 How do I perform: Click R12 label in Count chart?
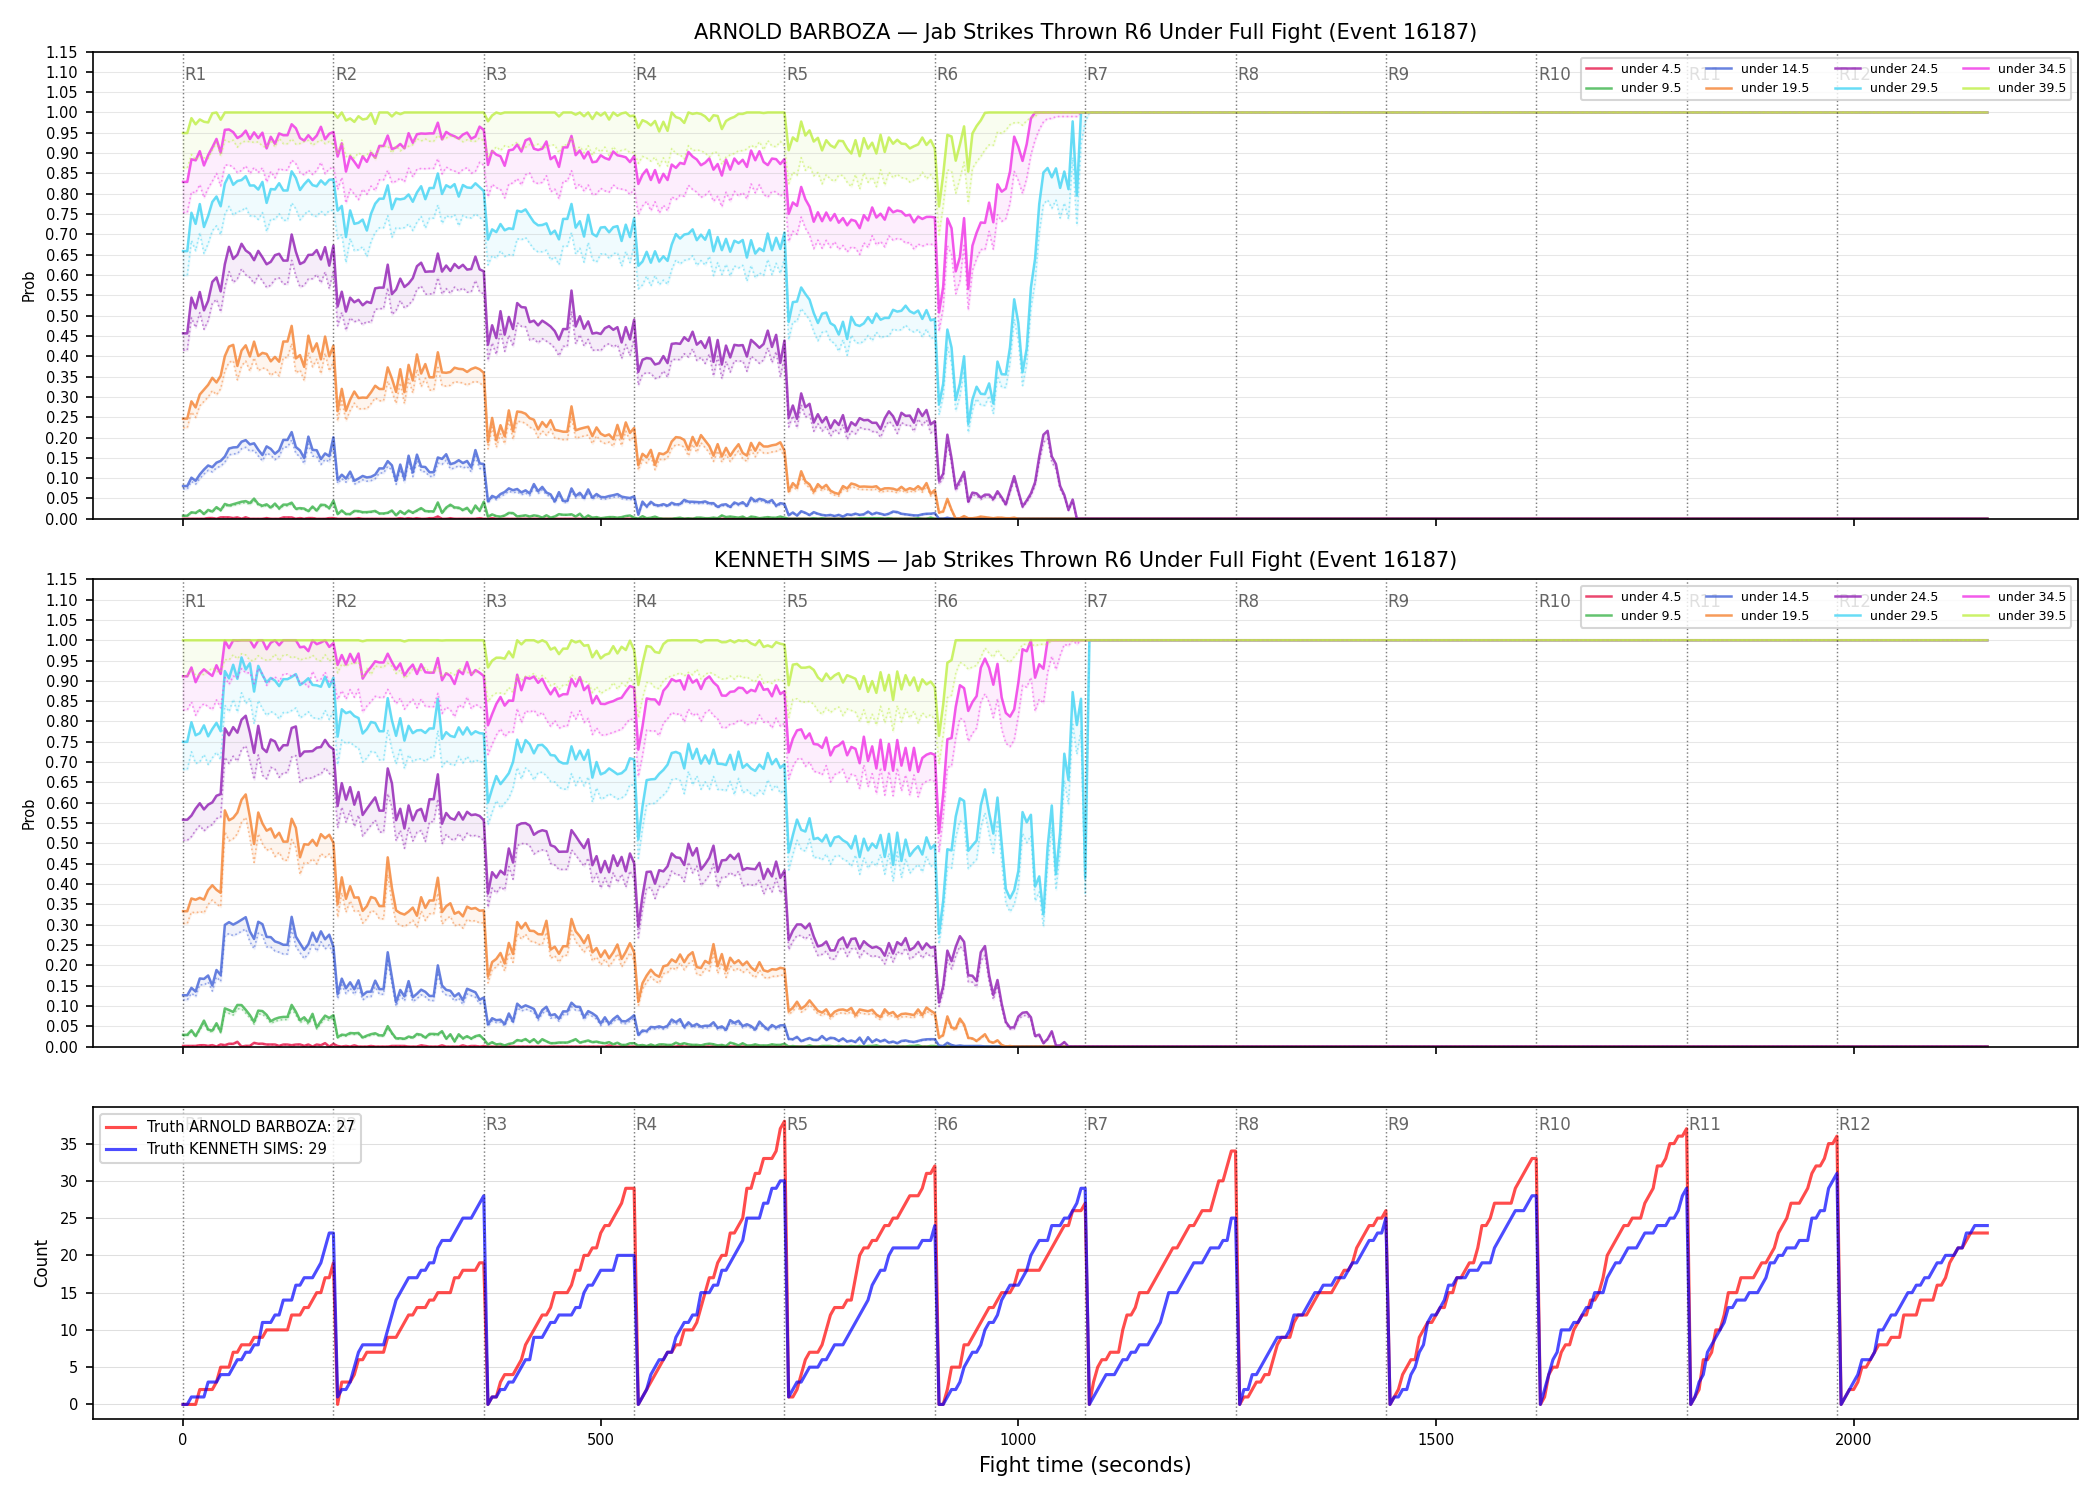(x=1854, y=1124)
